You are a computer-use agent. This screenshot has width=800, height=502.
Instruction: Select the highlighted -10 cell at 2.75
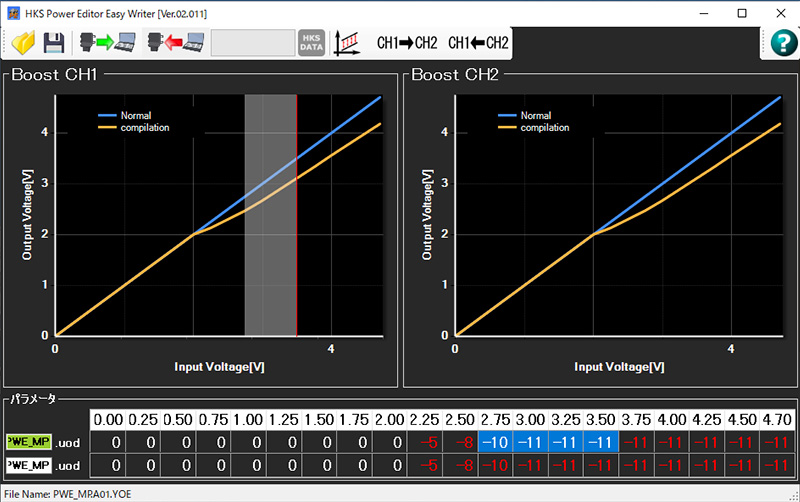(495, 442)
